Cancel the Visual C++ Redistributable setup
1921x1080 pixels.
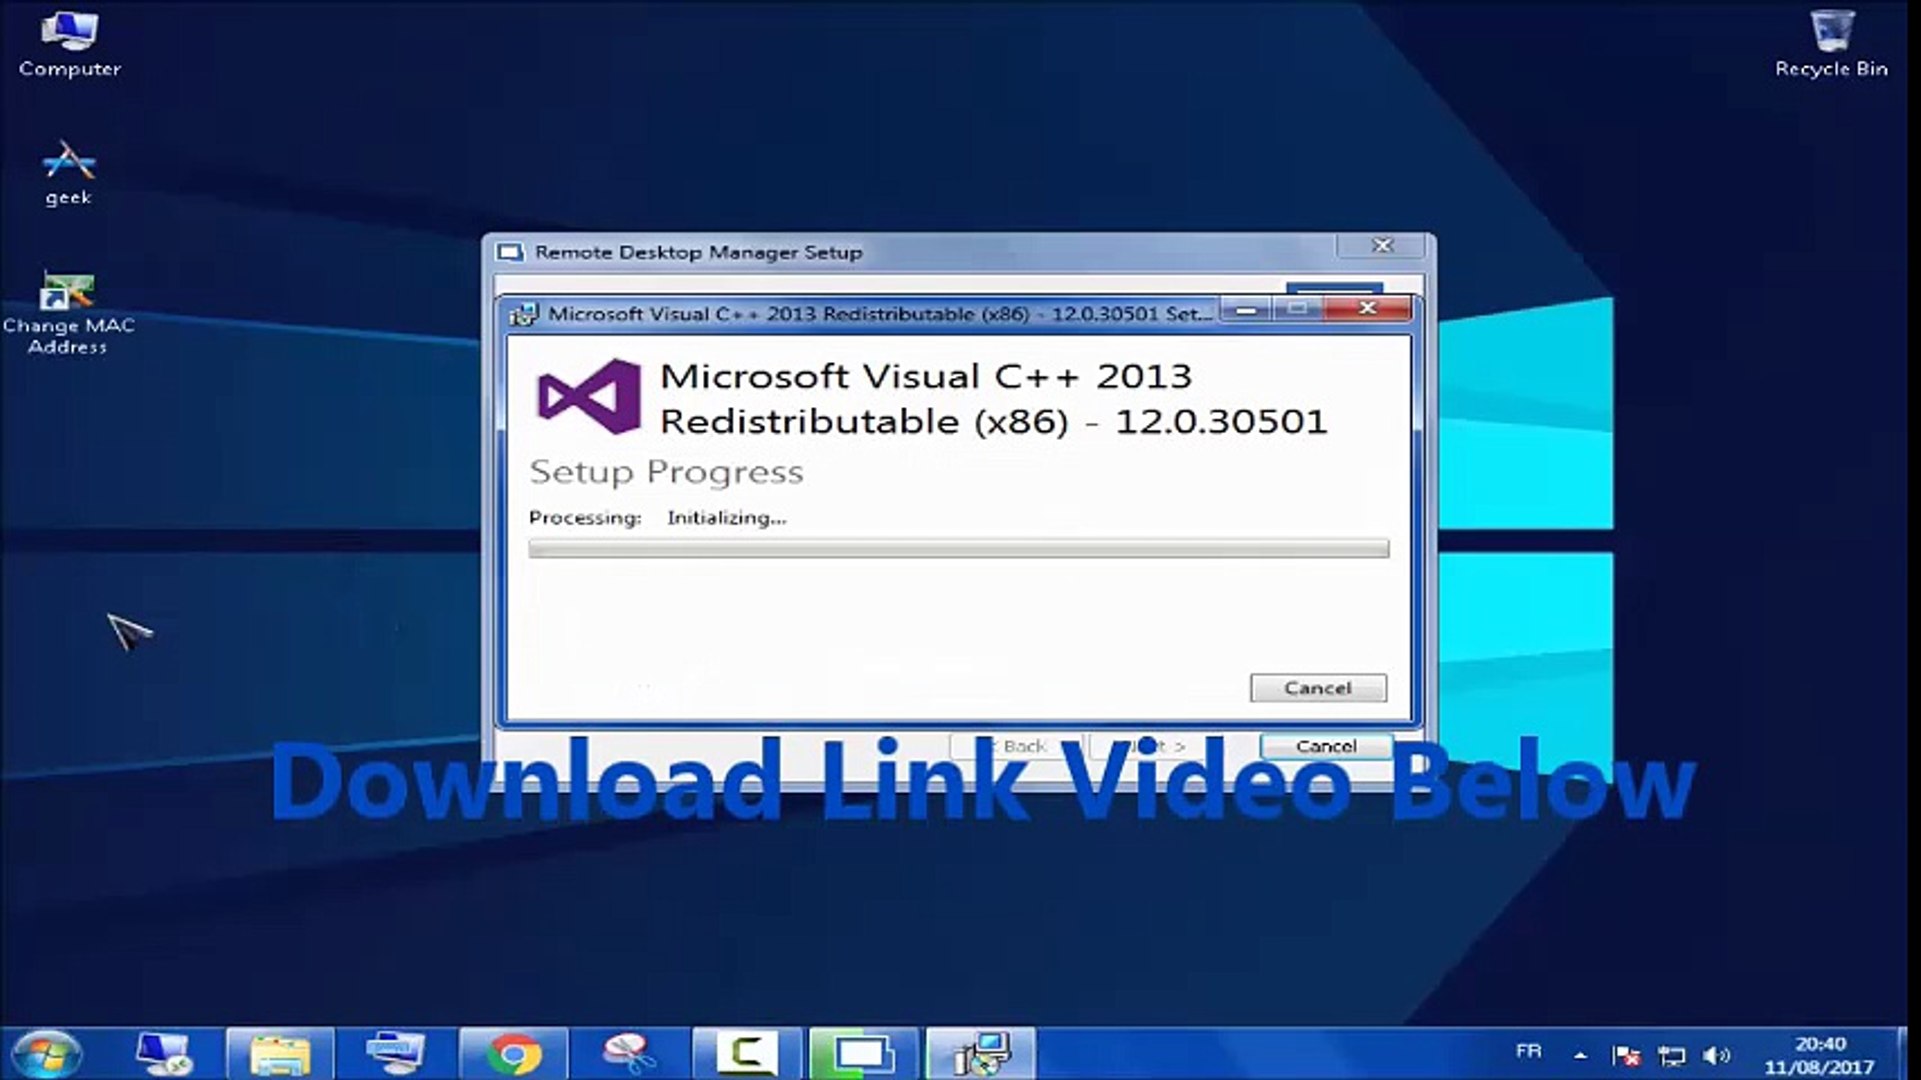tap(1317, 688)
